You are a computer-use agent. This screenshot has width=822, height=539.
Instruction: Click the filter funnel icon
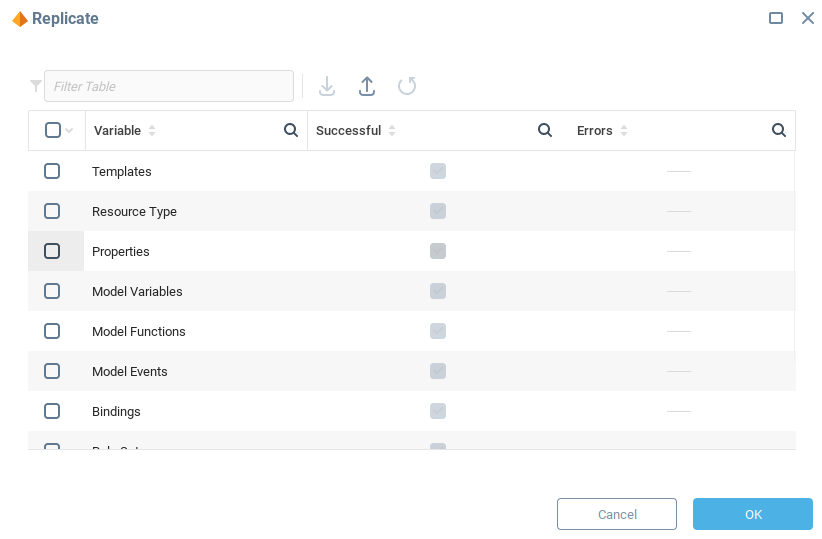[36, 86]
